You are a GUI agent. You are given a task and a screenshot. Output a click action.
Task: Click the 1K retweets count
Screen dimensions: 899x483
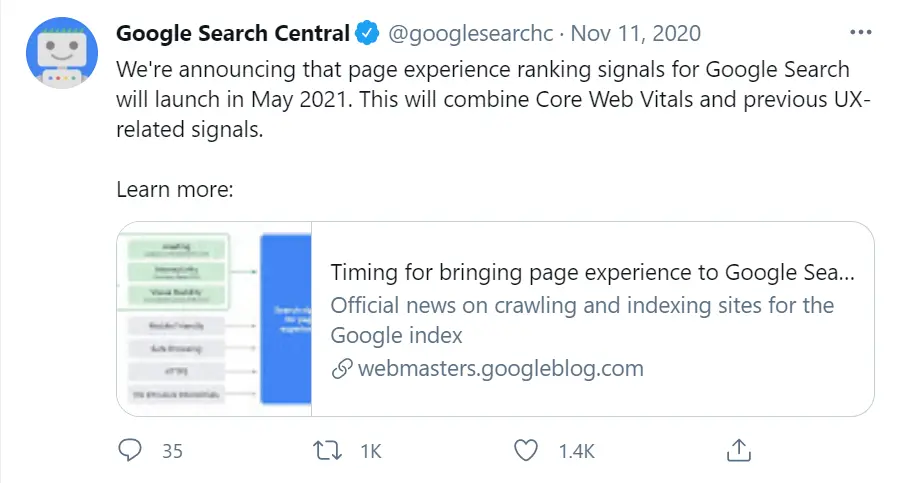371,451
